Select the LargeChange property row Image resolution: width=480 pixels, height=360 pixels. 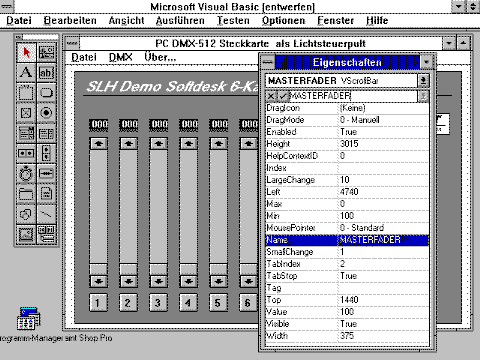click(347, 180)
